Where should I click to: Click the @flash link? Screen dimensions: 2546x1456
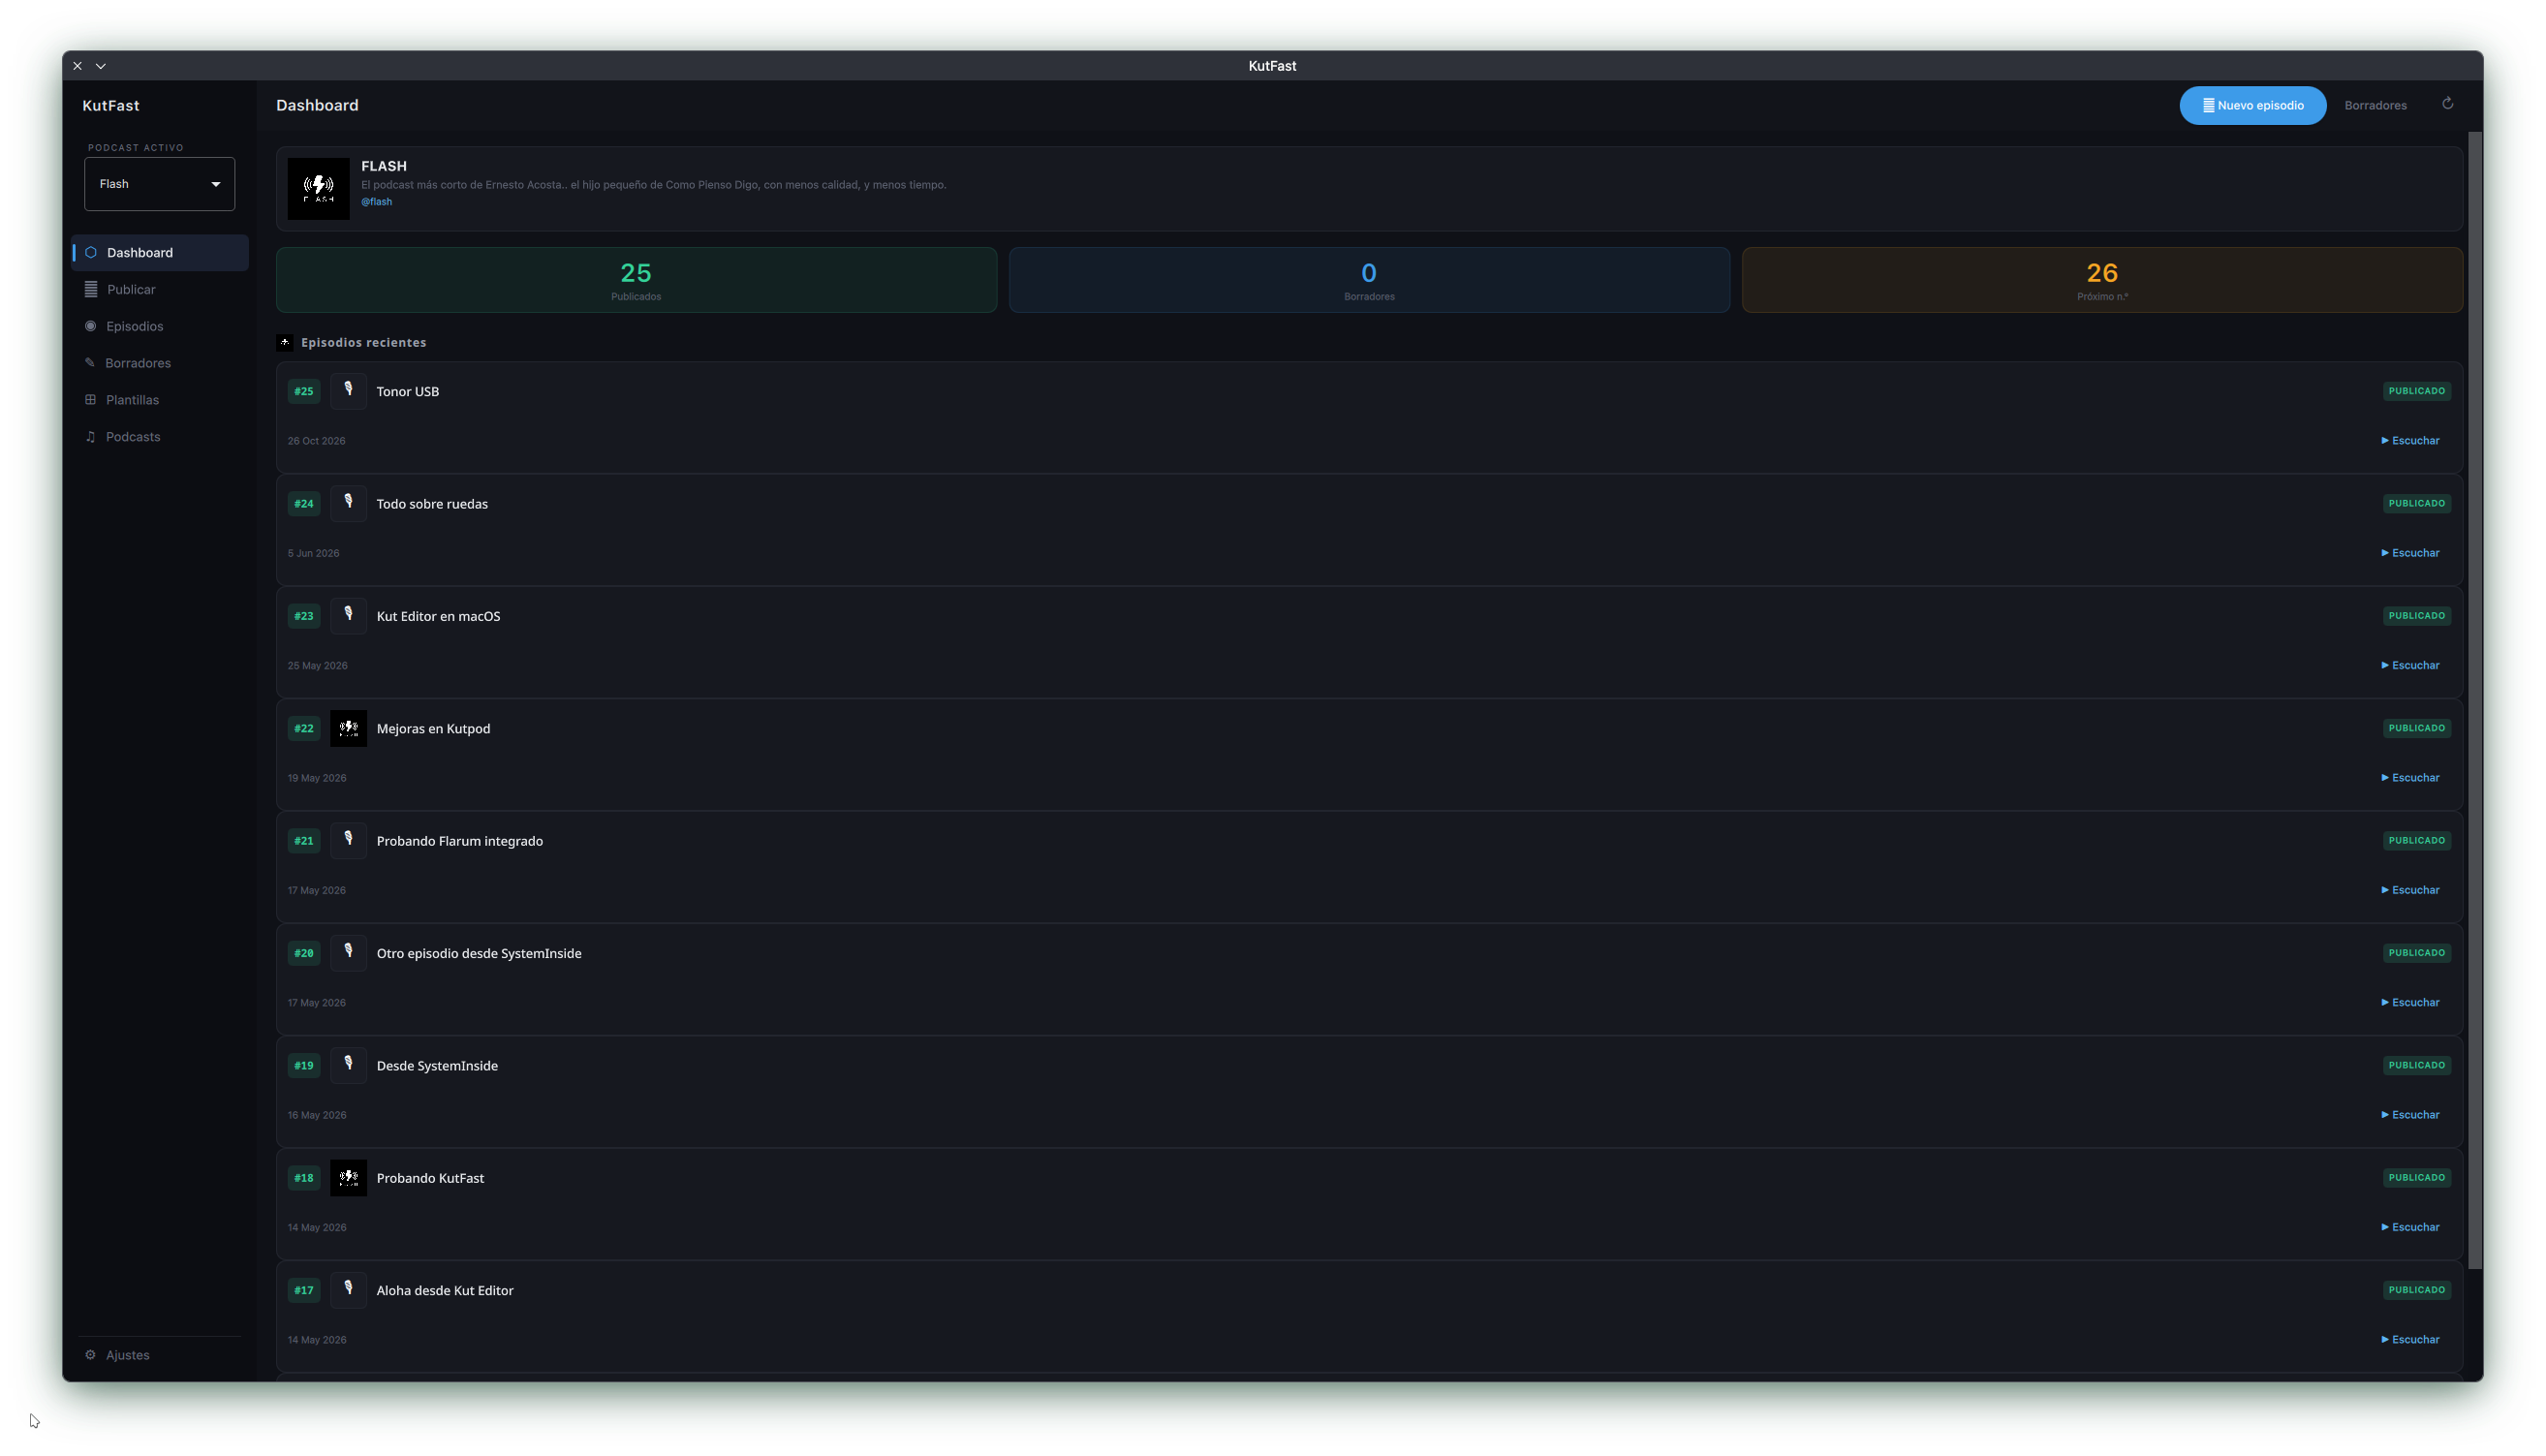tap(376, 202)
